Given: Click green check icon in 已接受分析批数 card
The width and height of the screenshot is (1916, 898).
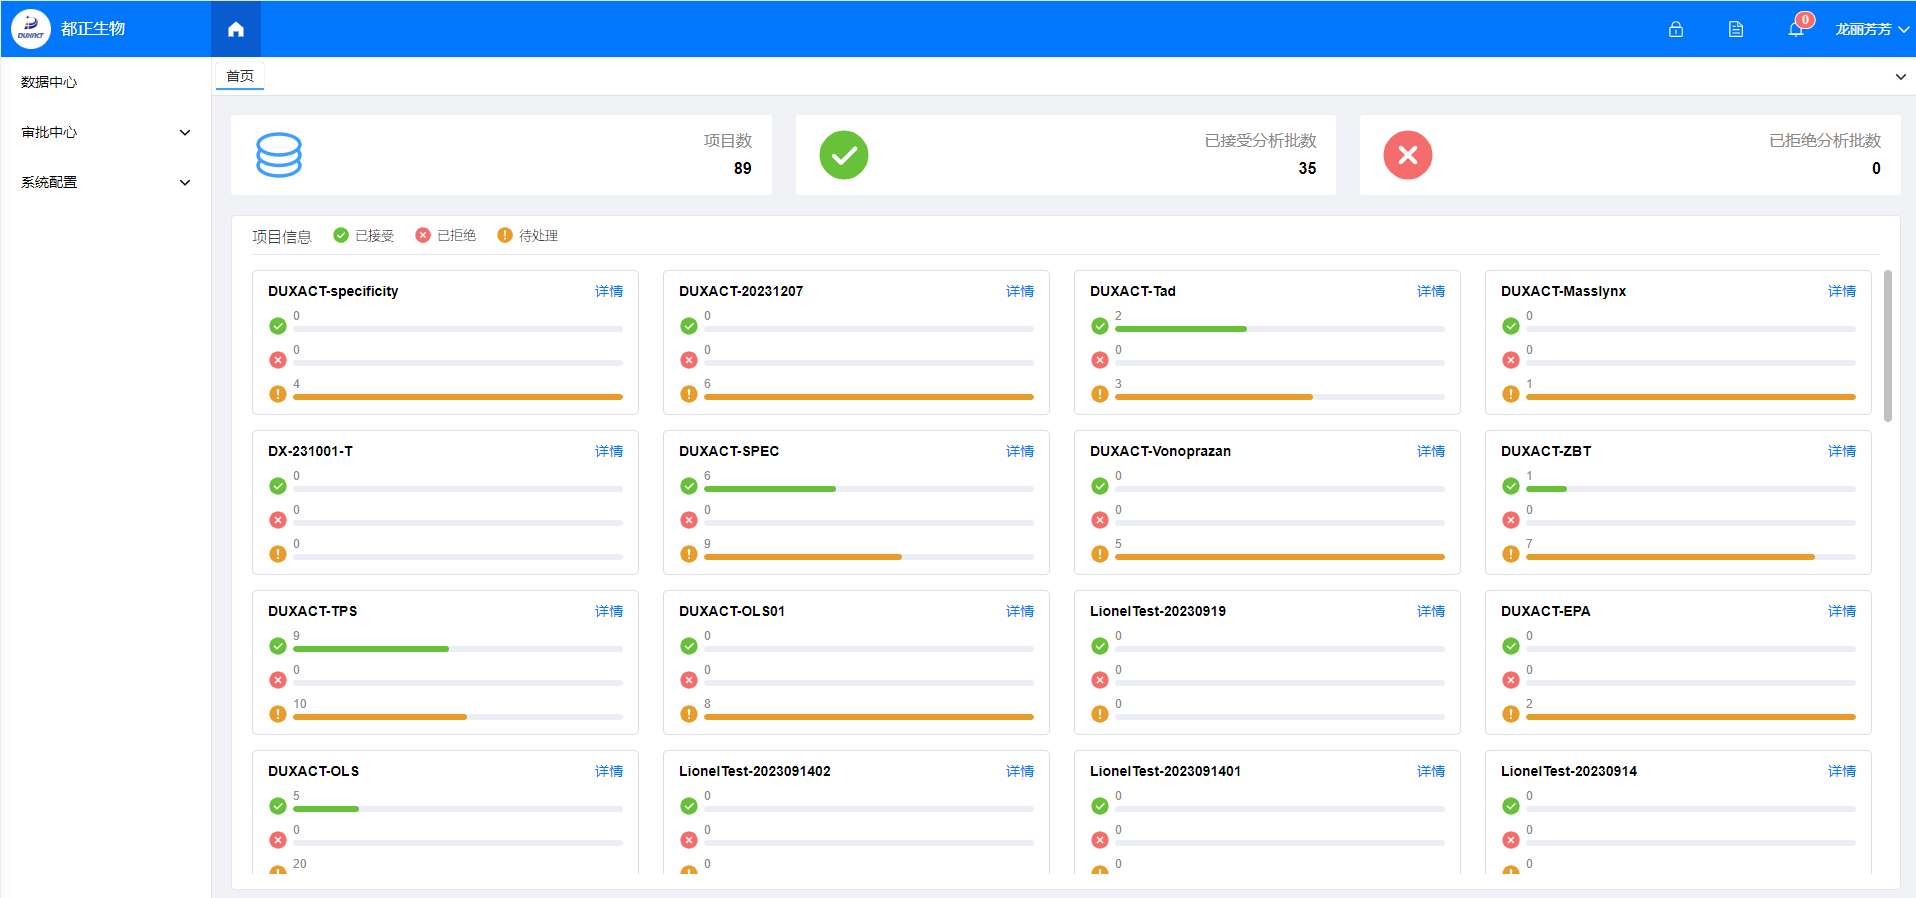Looking at the screenshot, I should 844,155.
